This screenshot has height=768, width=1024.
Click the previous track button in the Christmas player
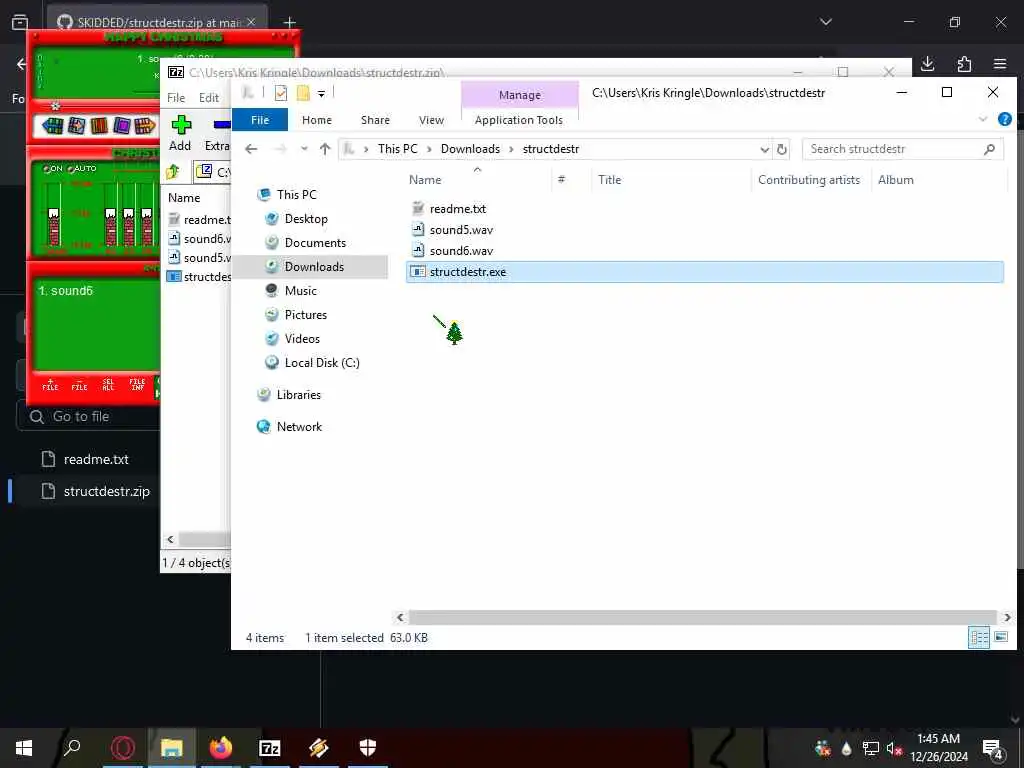pyautogui.click(x=52, y=125)
